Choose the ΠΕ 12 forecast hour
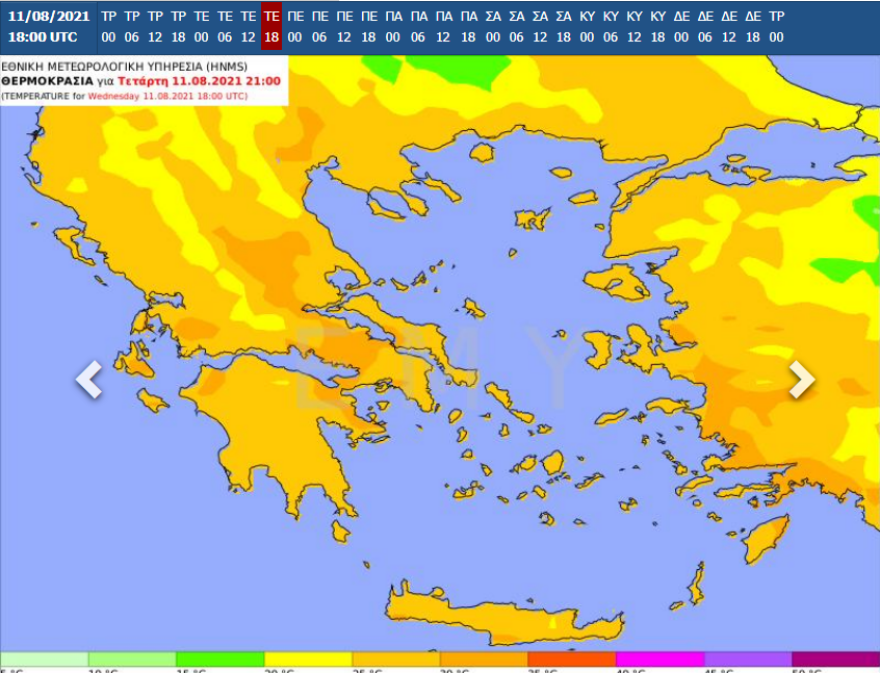Viewport: 880px width, 673px height. pos(345,26)
